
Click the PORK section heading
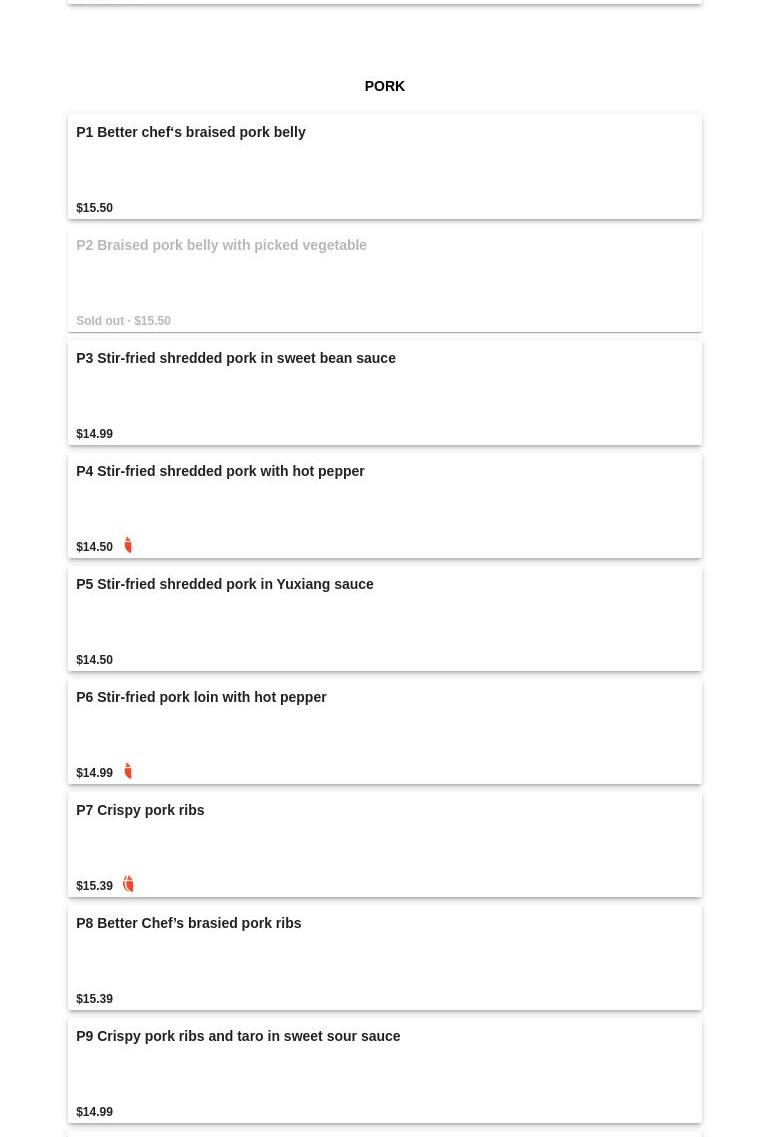(384, 86)
